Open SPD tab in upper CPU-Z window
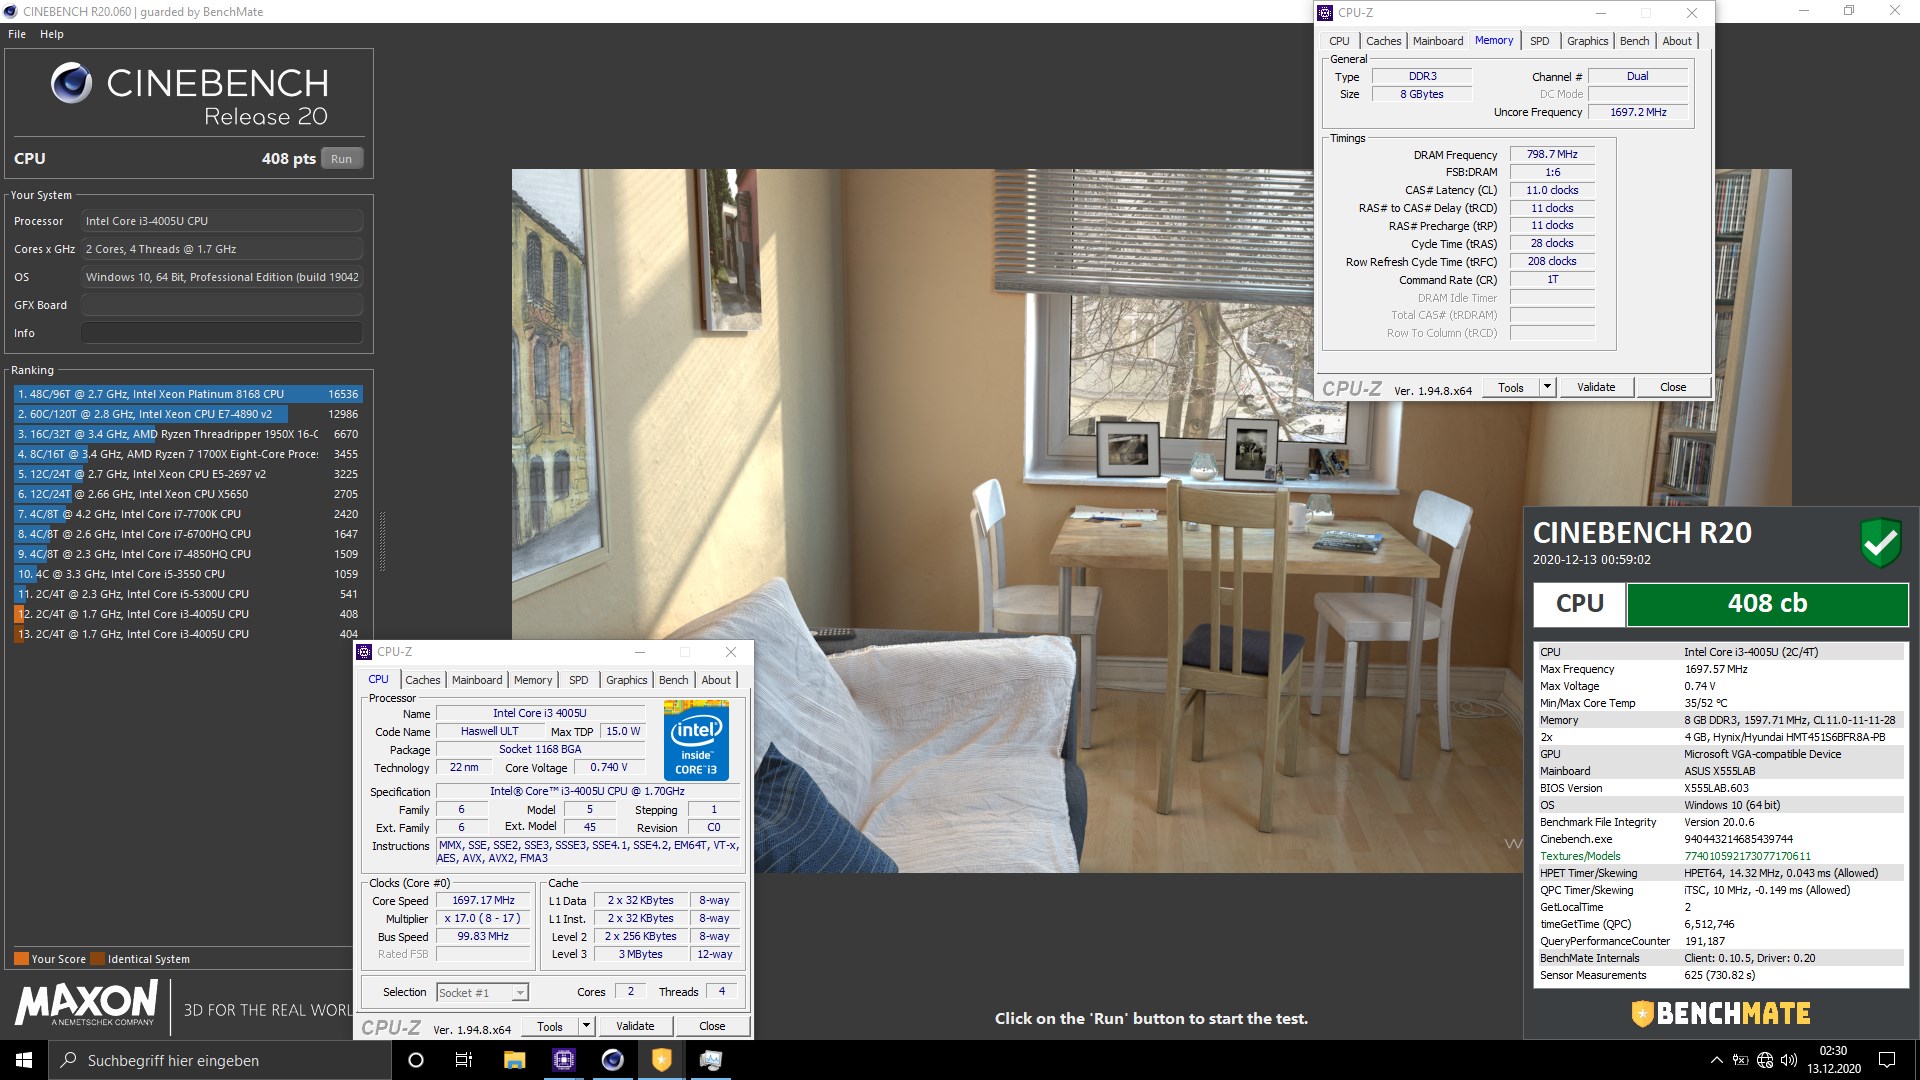1920x1080 pixels. point(1539,41)
